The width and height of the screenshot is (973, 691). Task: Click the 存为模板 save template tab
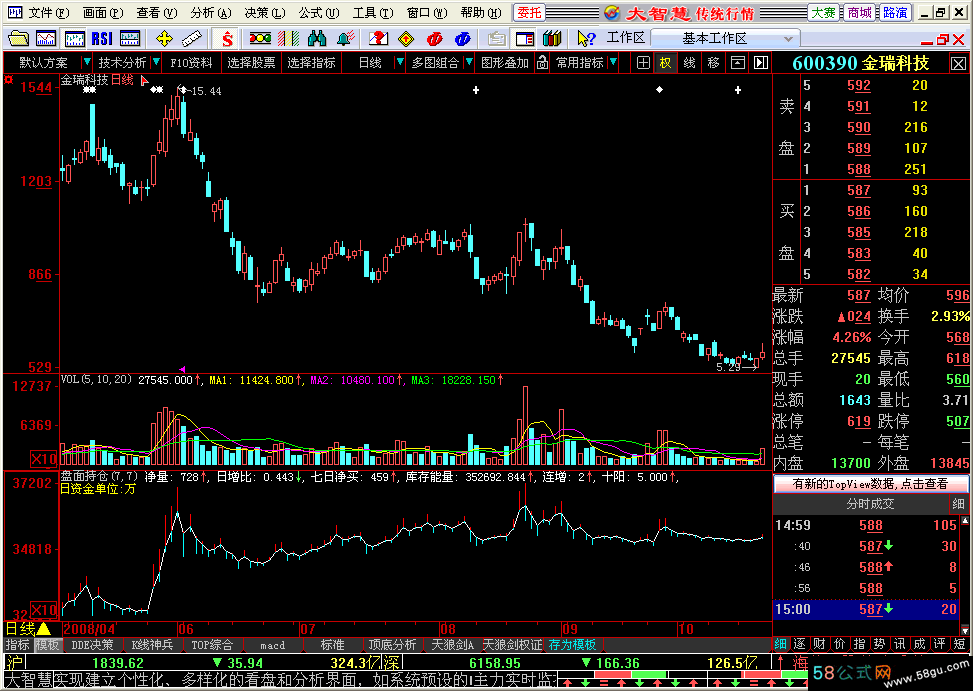click(572, 644)
